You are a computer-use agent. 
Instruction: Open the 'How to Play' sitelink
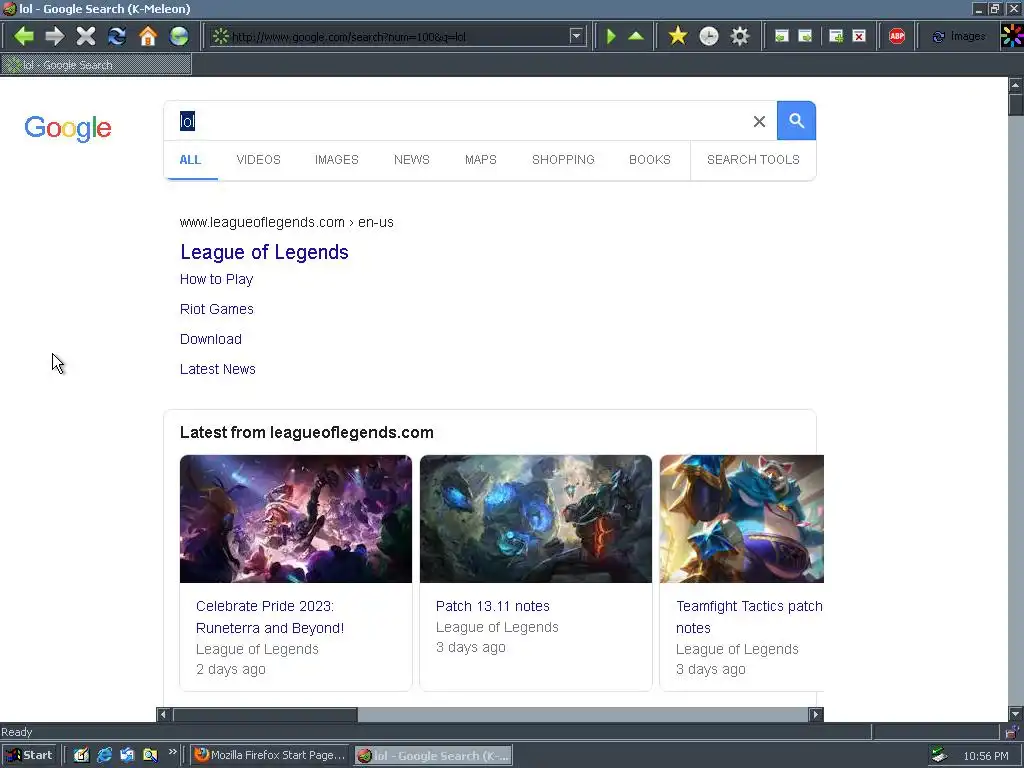(216, 280)
